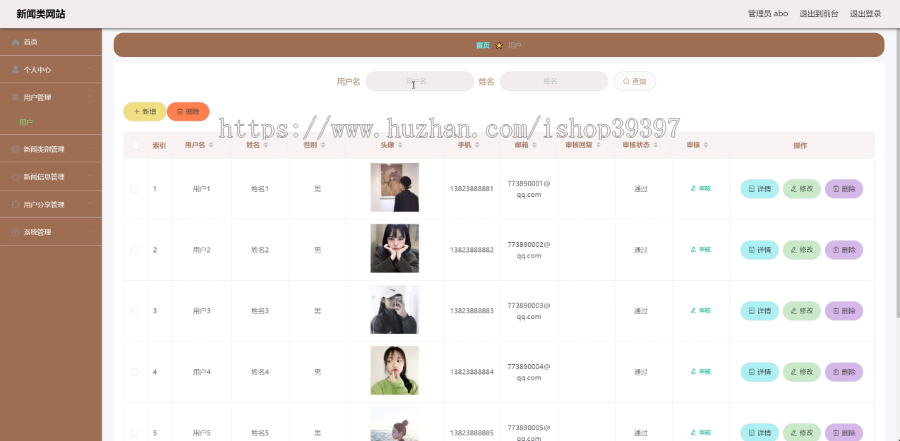Open avatar thumbnail of 用户4
The width and height of the screenshot is (900, 441).
click(x=394, y=370)
